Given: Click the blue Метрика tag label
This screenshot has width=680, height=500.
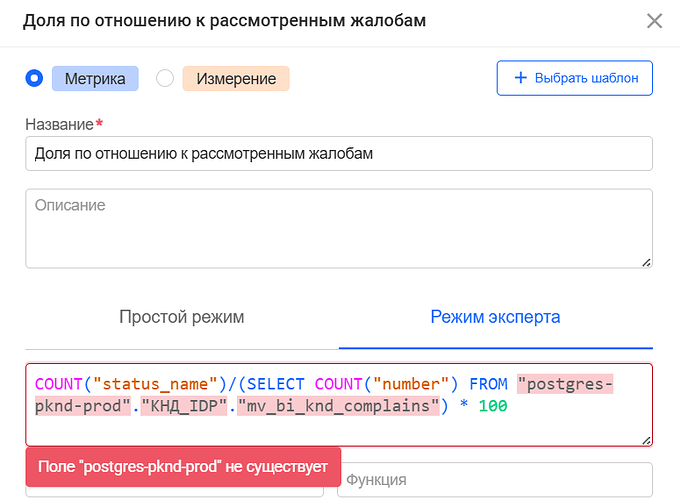Looking at the screenshot, I should pos(95,78).
